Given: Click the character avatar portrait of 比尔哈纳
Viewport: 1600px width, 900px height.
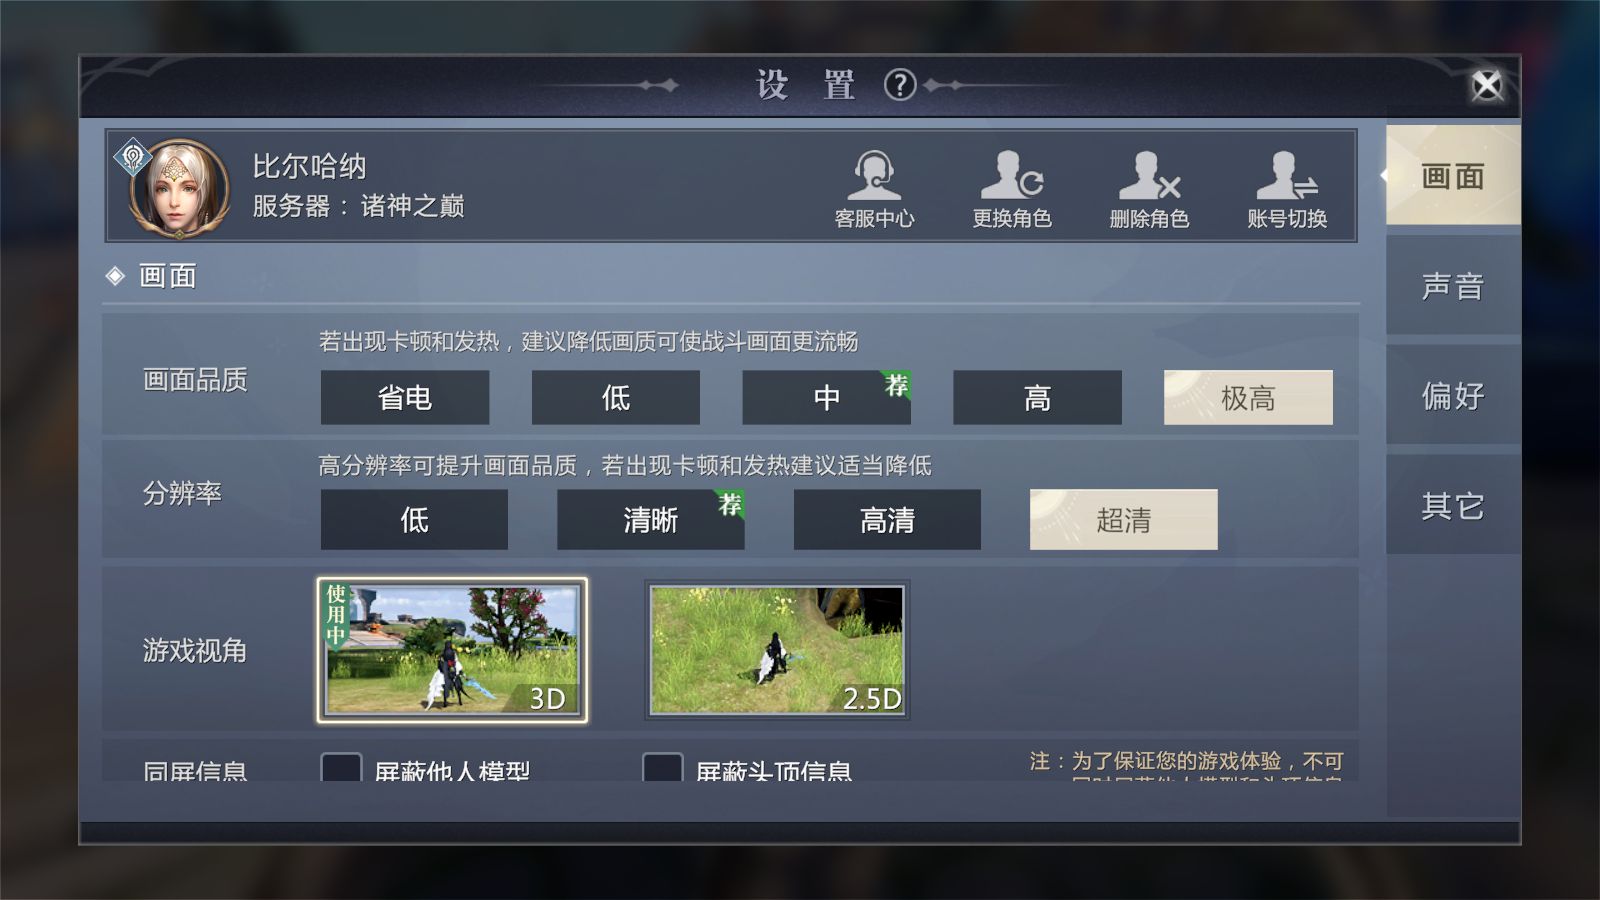Looking at the screenshot, I should (180, 185).
